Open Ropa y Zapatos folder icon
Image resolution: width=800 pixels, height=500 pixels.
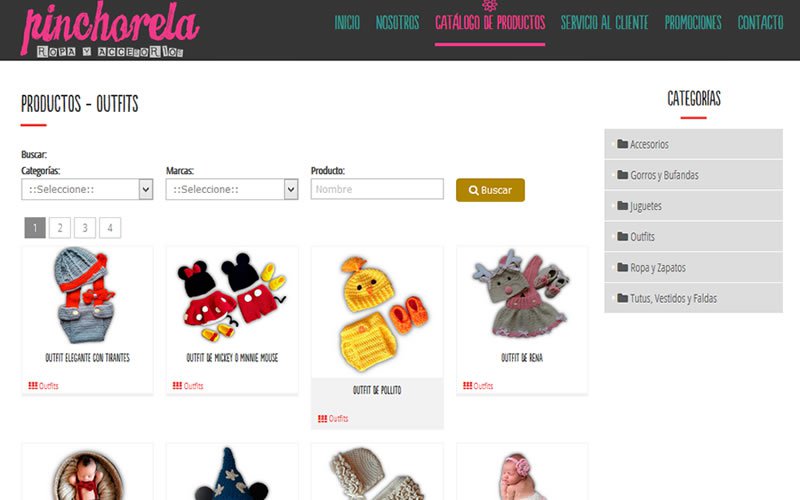(622, 267)
